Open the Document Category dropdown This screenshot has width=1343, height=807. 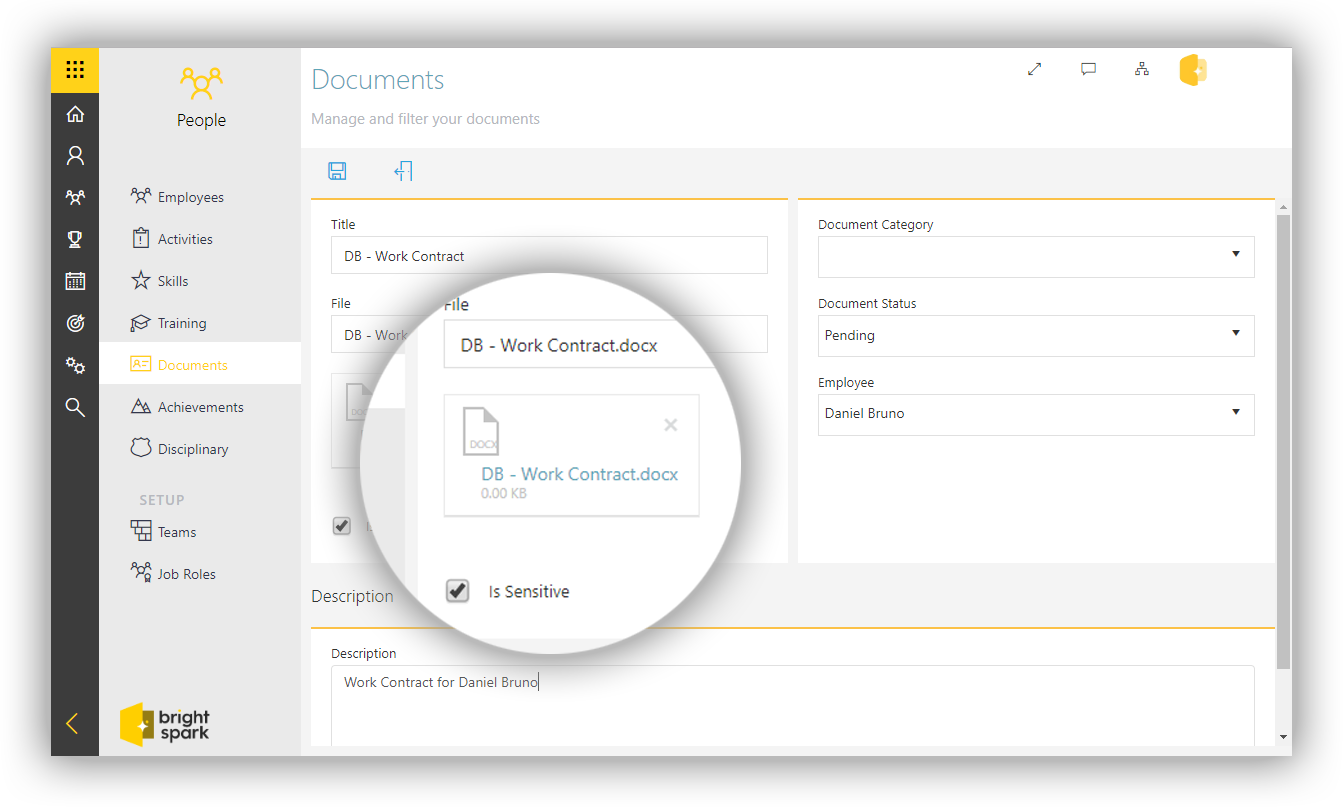[1036, 256]
